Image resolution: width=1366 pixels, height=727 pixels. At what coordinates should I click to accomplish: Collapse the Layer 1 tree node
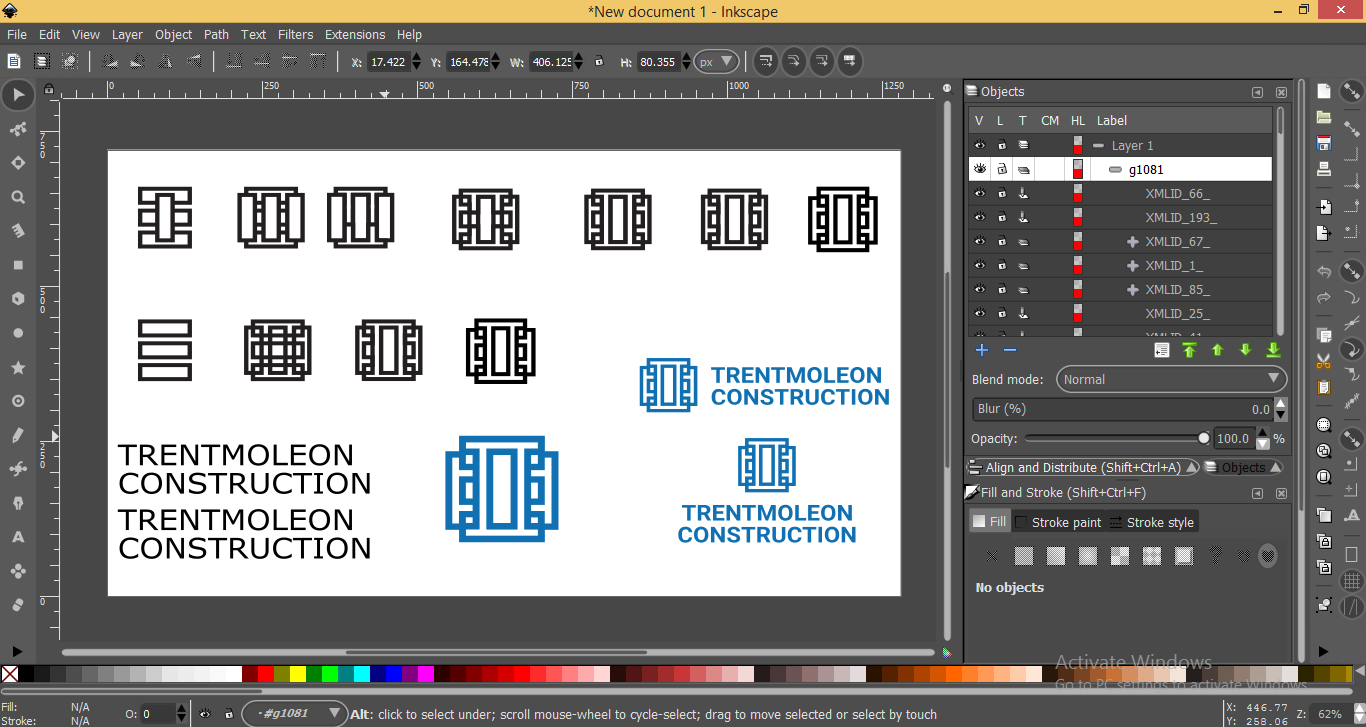(x=1099, y=146)
